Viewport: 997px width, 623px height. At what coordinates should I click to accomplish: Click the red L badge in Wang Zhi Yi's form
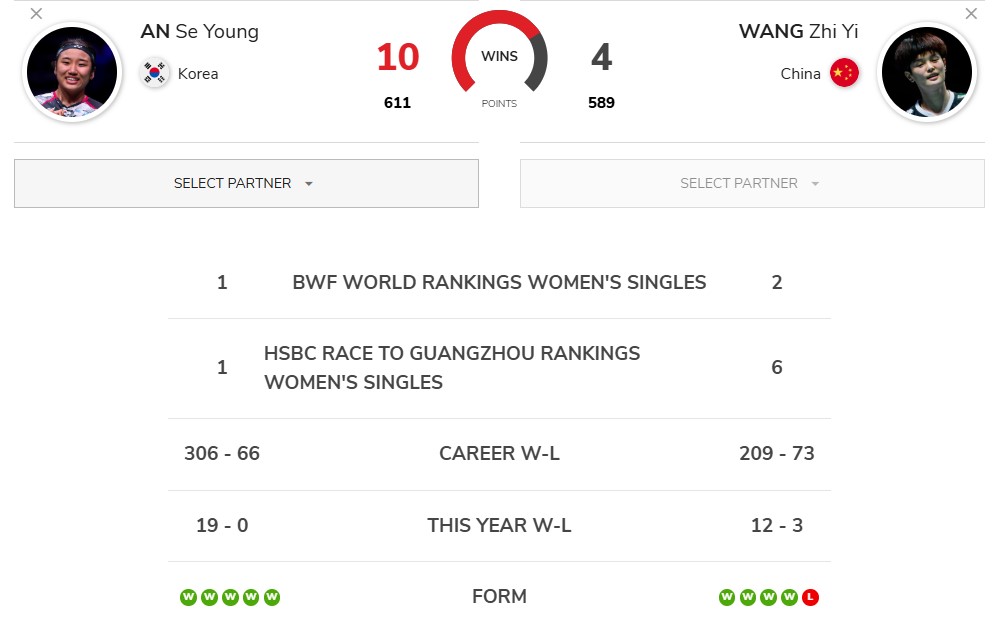point(810,596)
